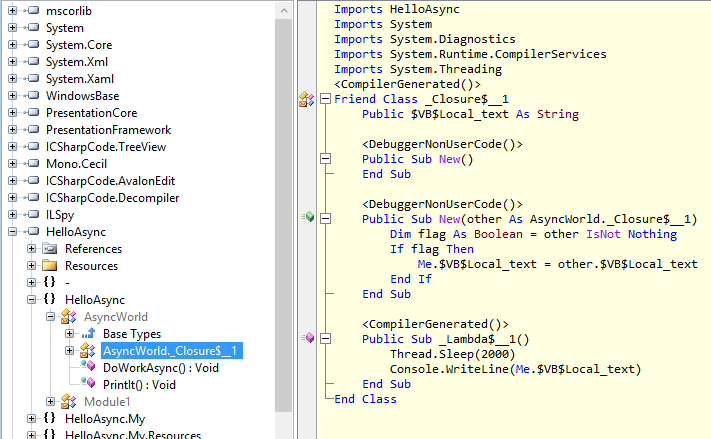Expand the HelloAsync.My namespace node

coord(31,418)
